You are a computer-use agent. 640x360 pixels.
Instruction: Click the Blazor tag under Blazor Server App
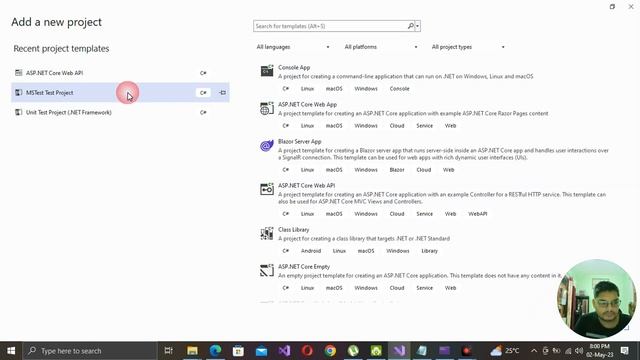(397, 170)
